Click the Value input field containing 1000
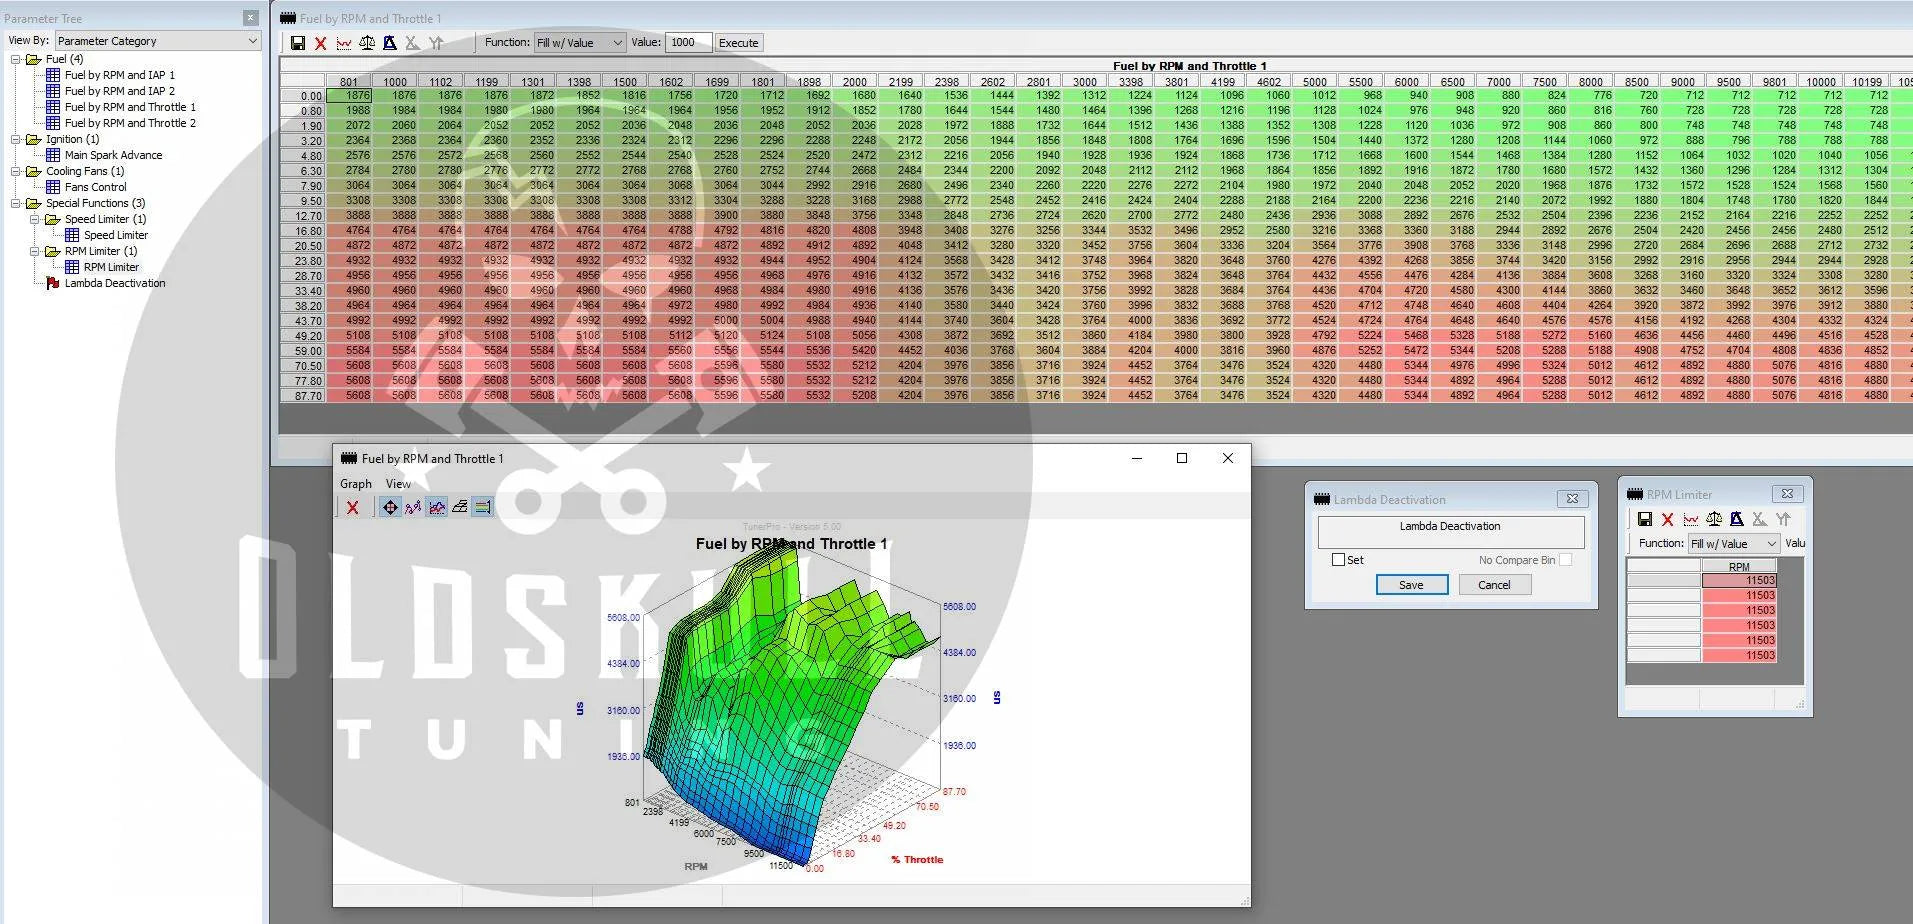The width and height of the screenshot is (1913, 924). point(688,43)
